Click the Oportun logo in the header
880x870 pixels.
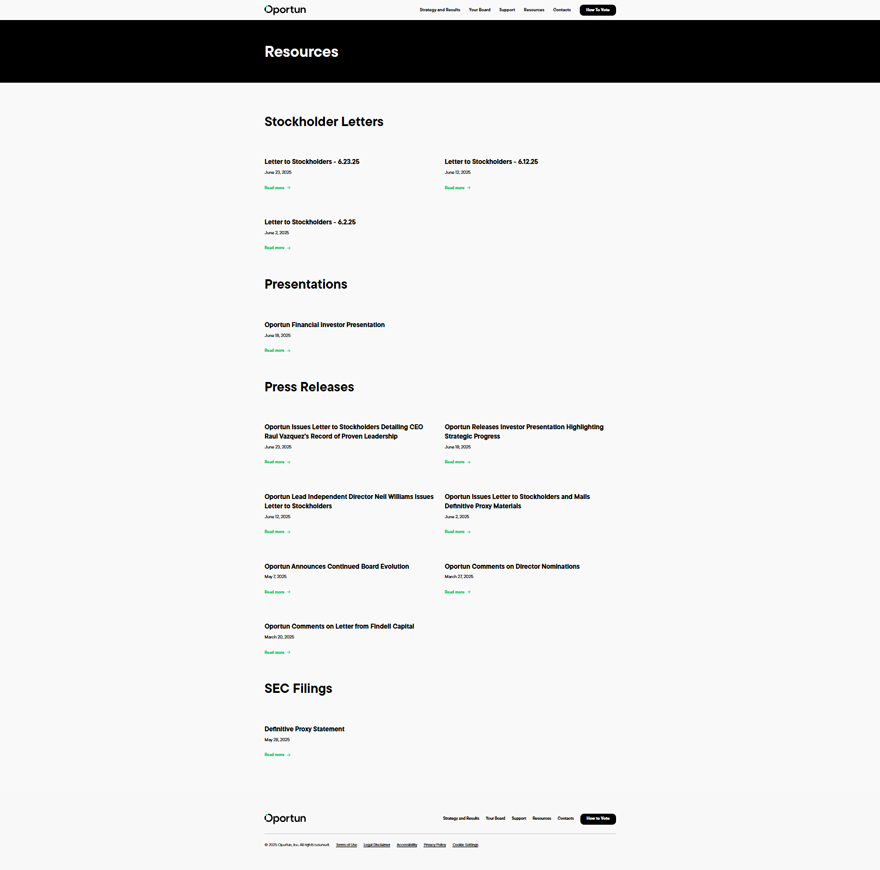pyautogui.click(x=285, y=10)
